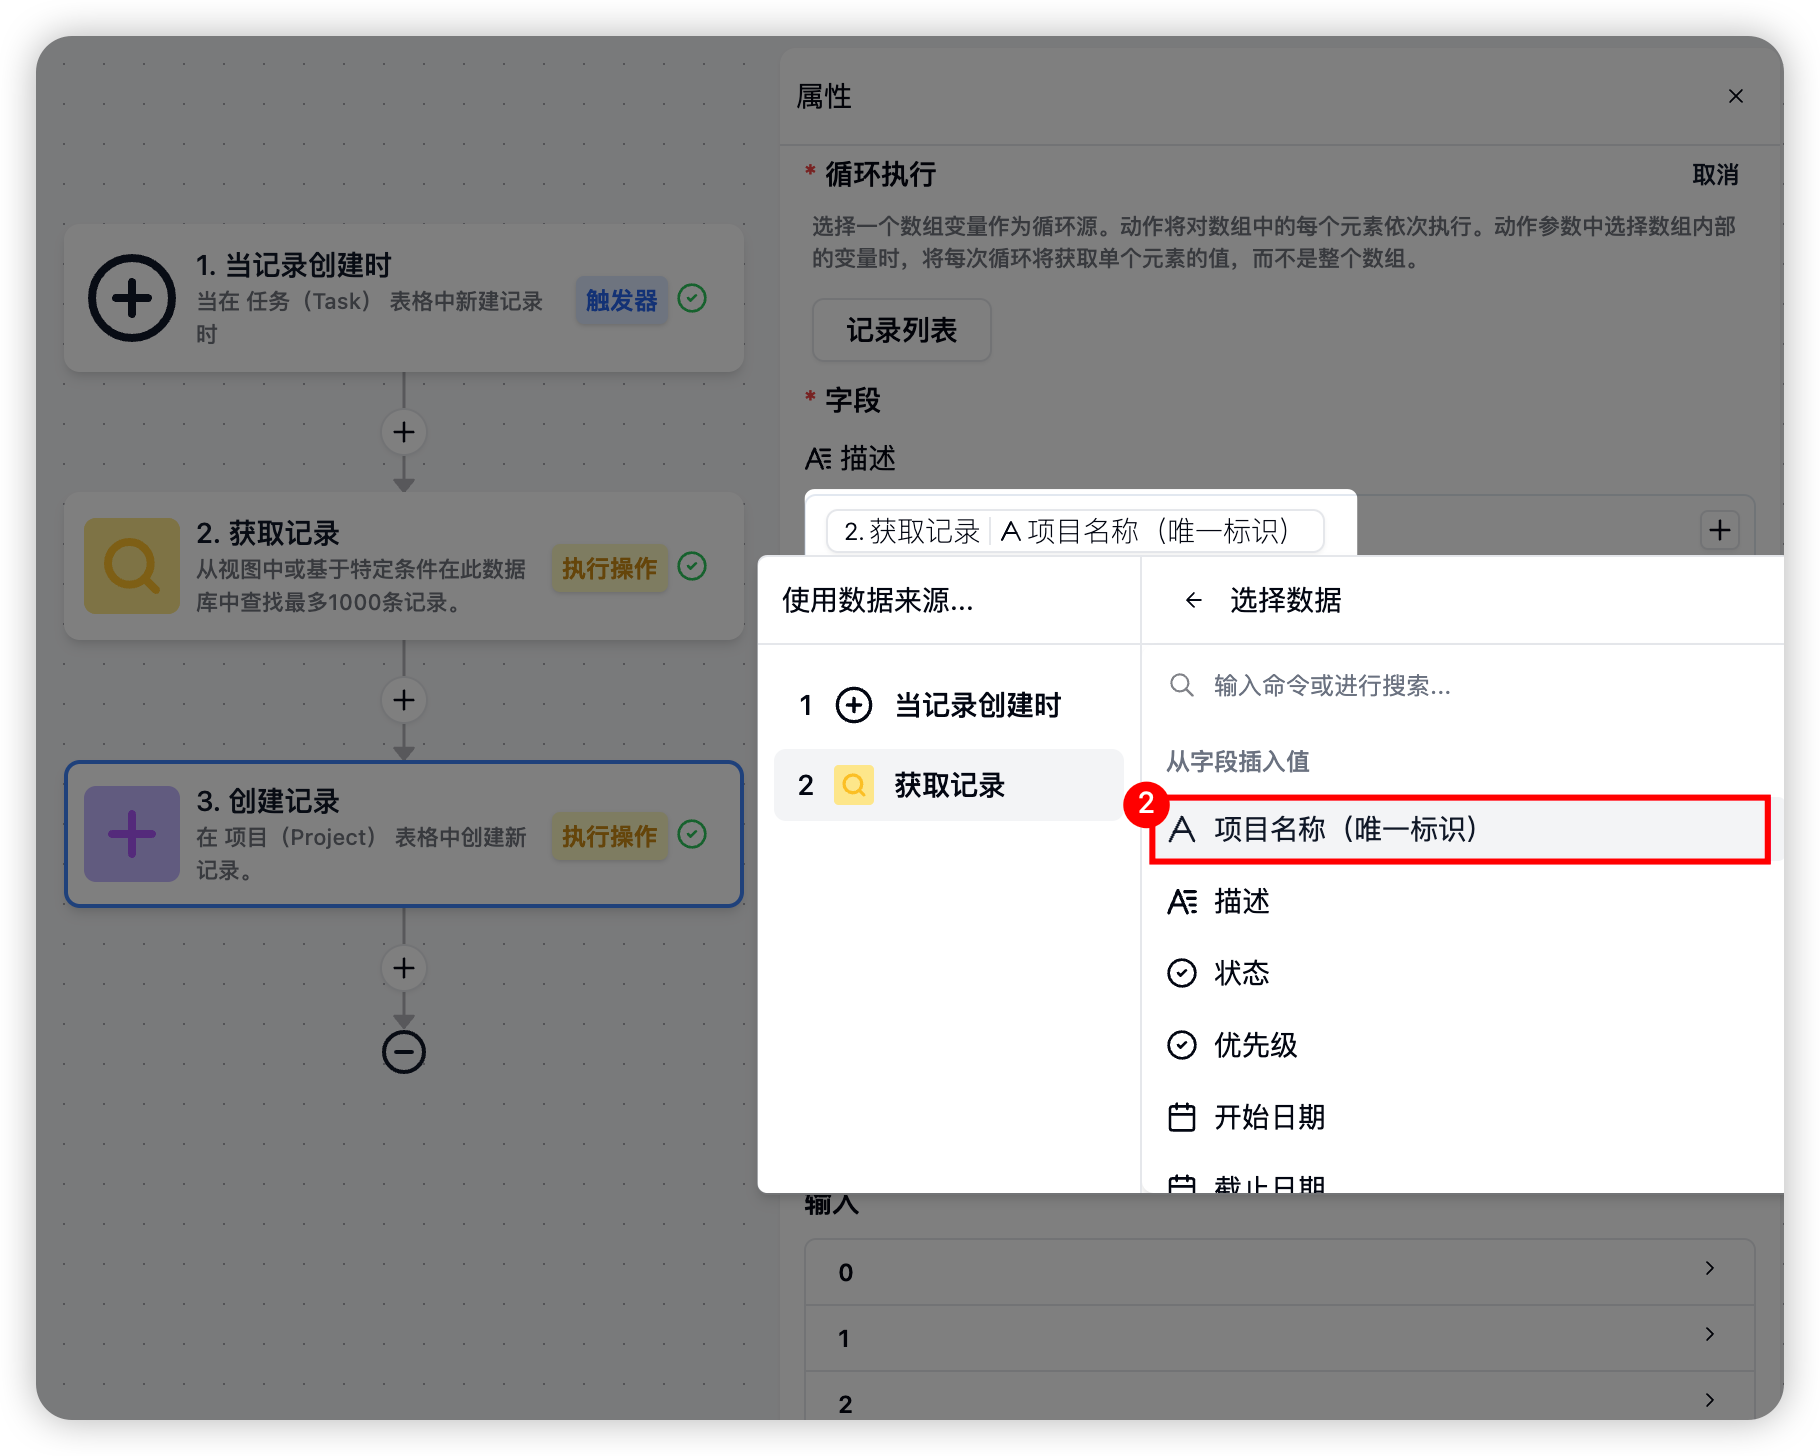Go back using the arrow next to 选择数据
The width and height of the screenshot is (1820, 1456).
[1193, 600]
